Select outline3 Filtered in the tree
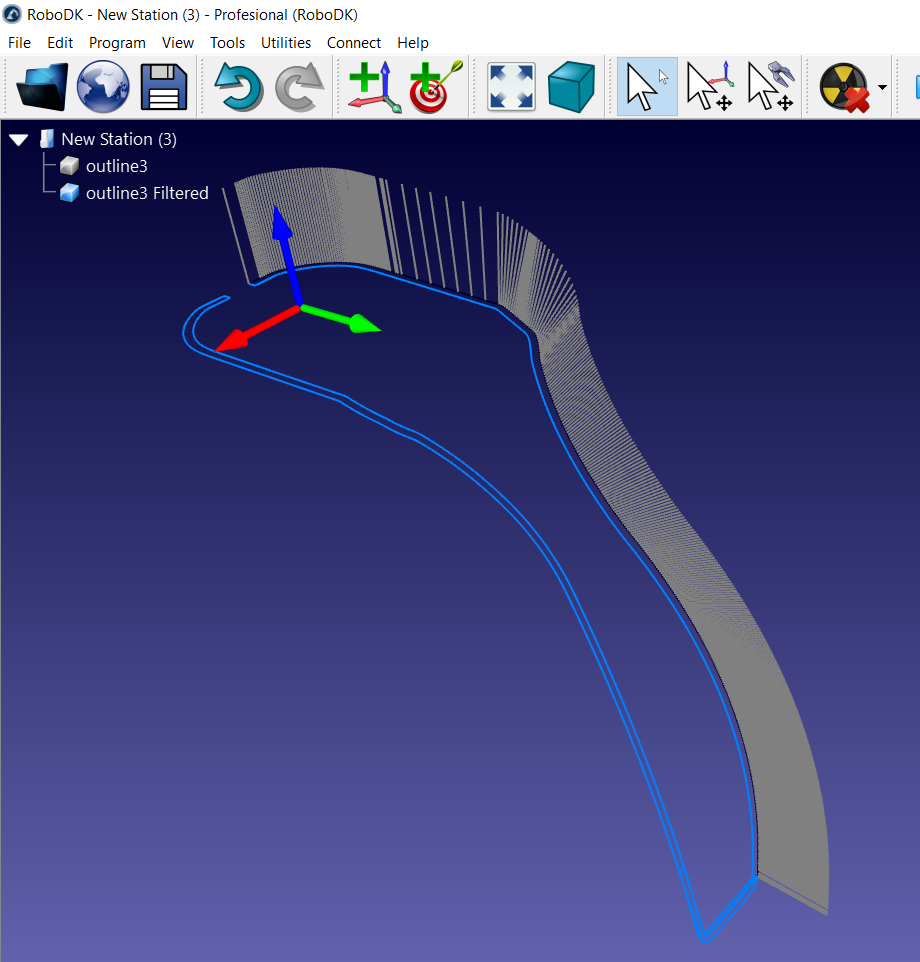The height and width of the screenshot is (962, 920). pos(147,193)
